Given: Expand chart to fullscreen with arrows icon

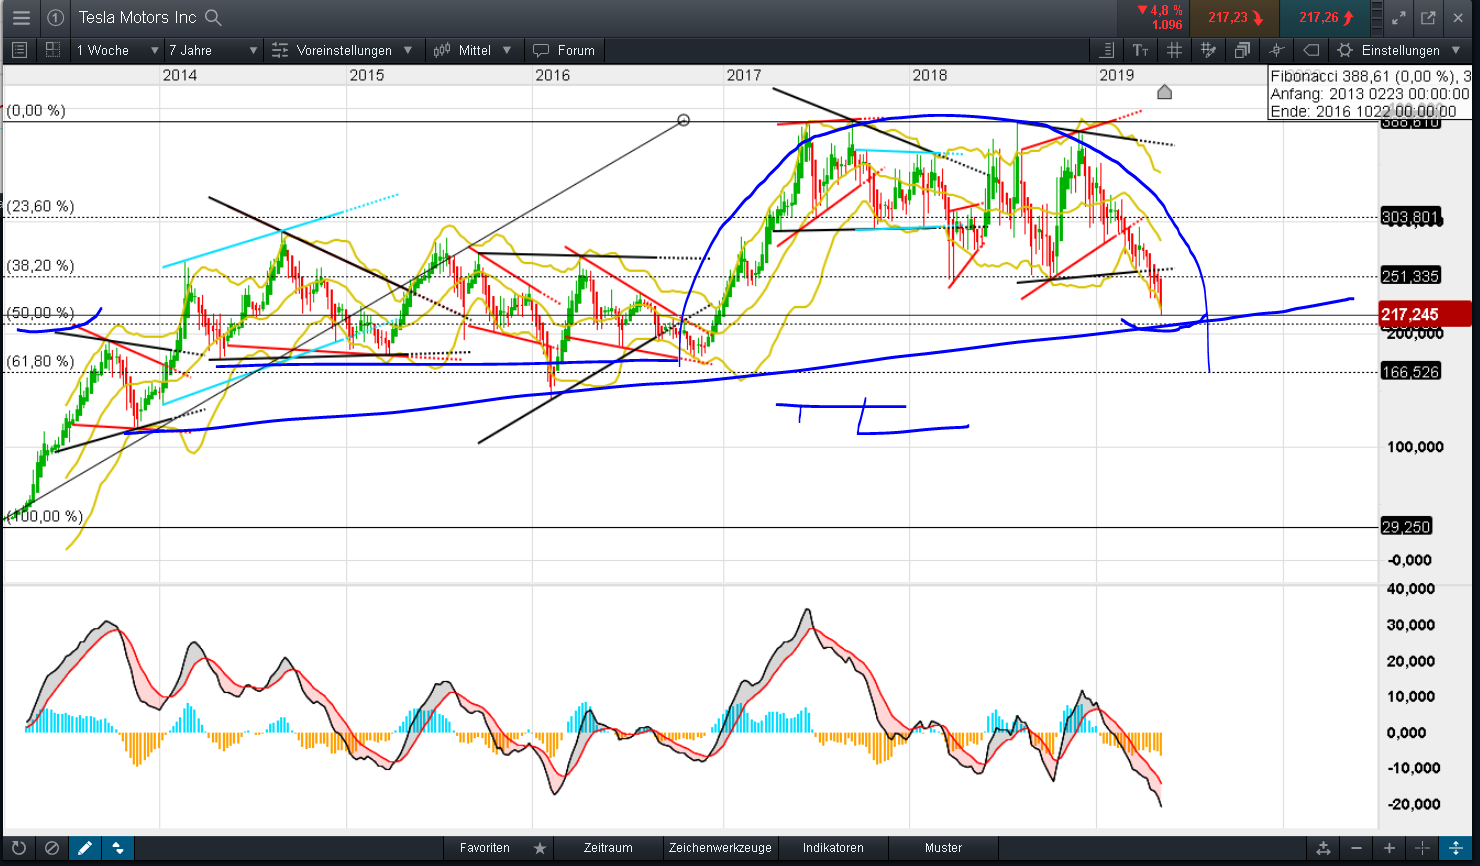Looking at the screenshot, I should click(x=1397, y=17).
